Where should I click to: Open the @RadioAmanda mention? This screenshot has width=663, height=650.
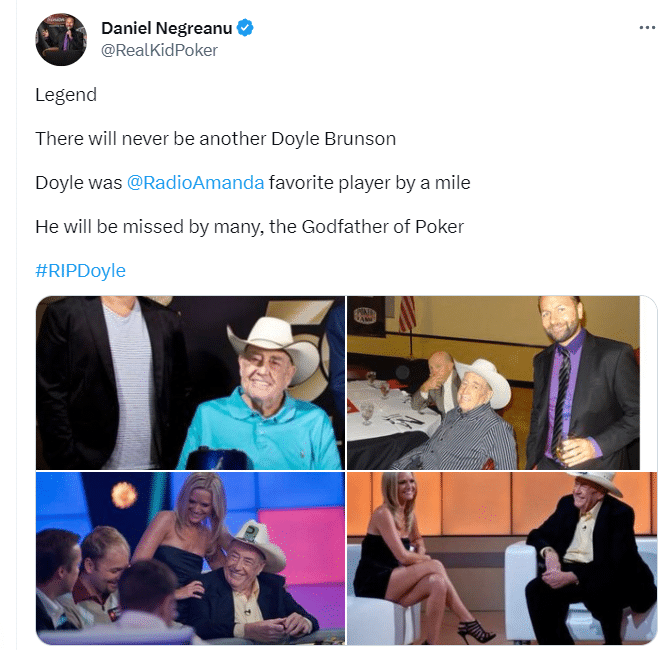(195, 183)
